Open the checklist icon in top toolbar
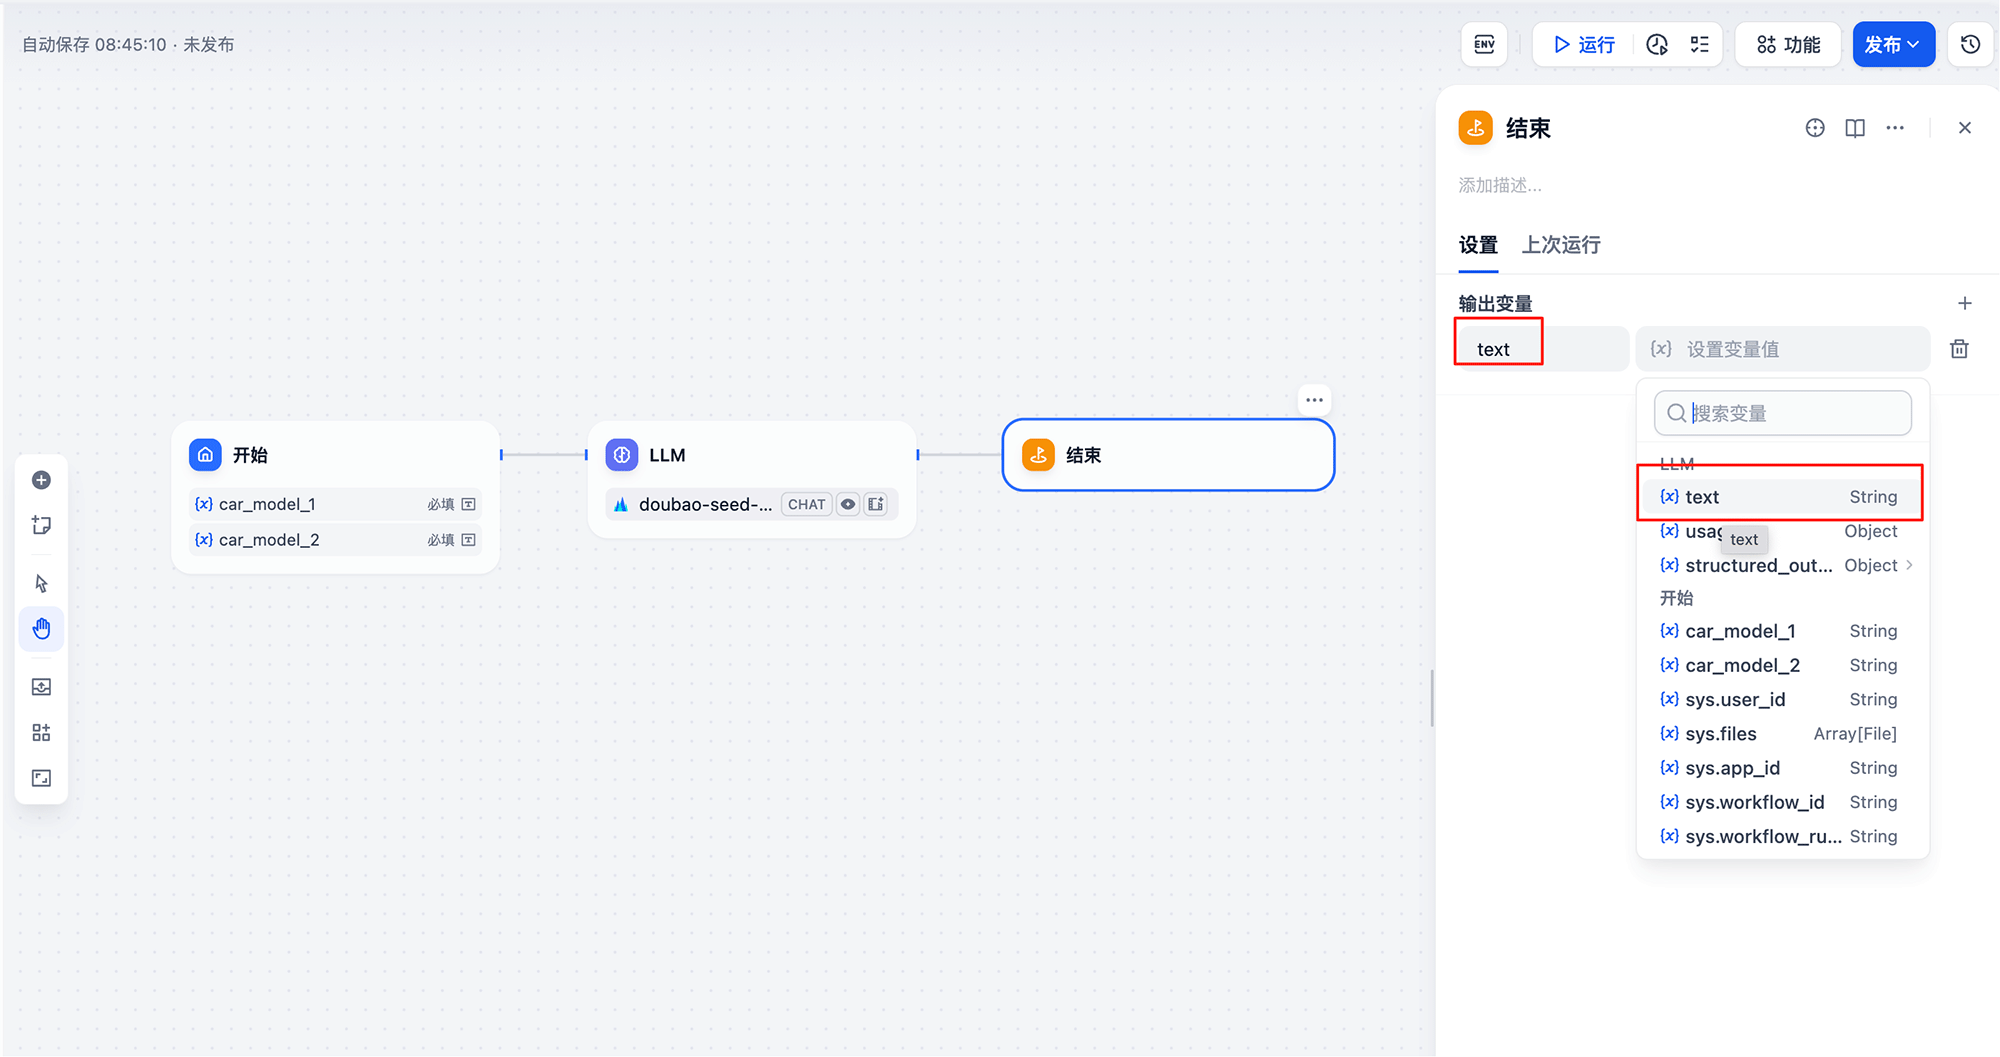The height and width of the screenshot is (1057, 2000). pyautogui.click(x=1700, y=45)
